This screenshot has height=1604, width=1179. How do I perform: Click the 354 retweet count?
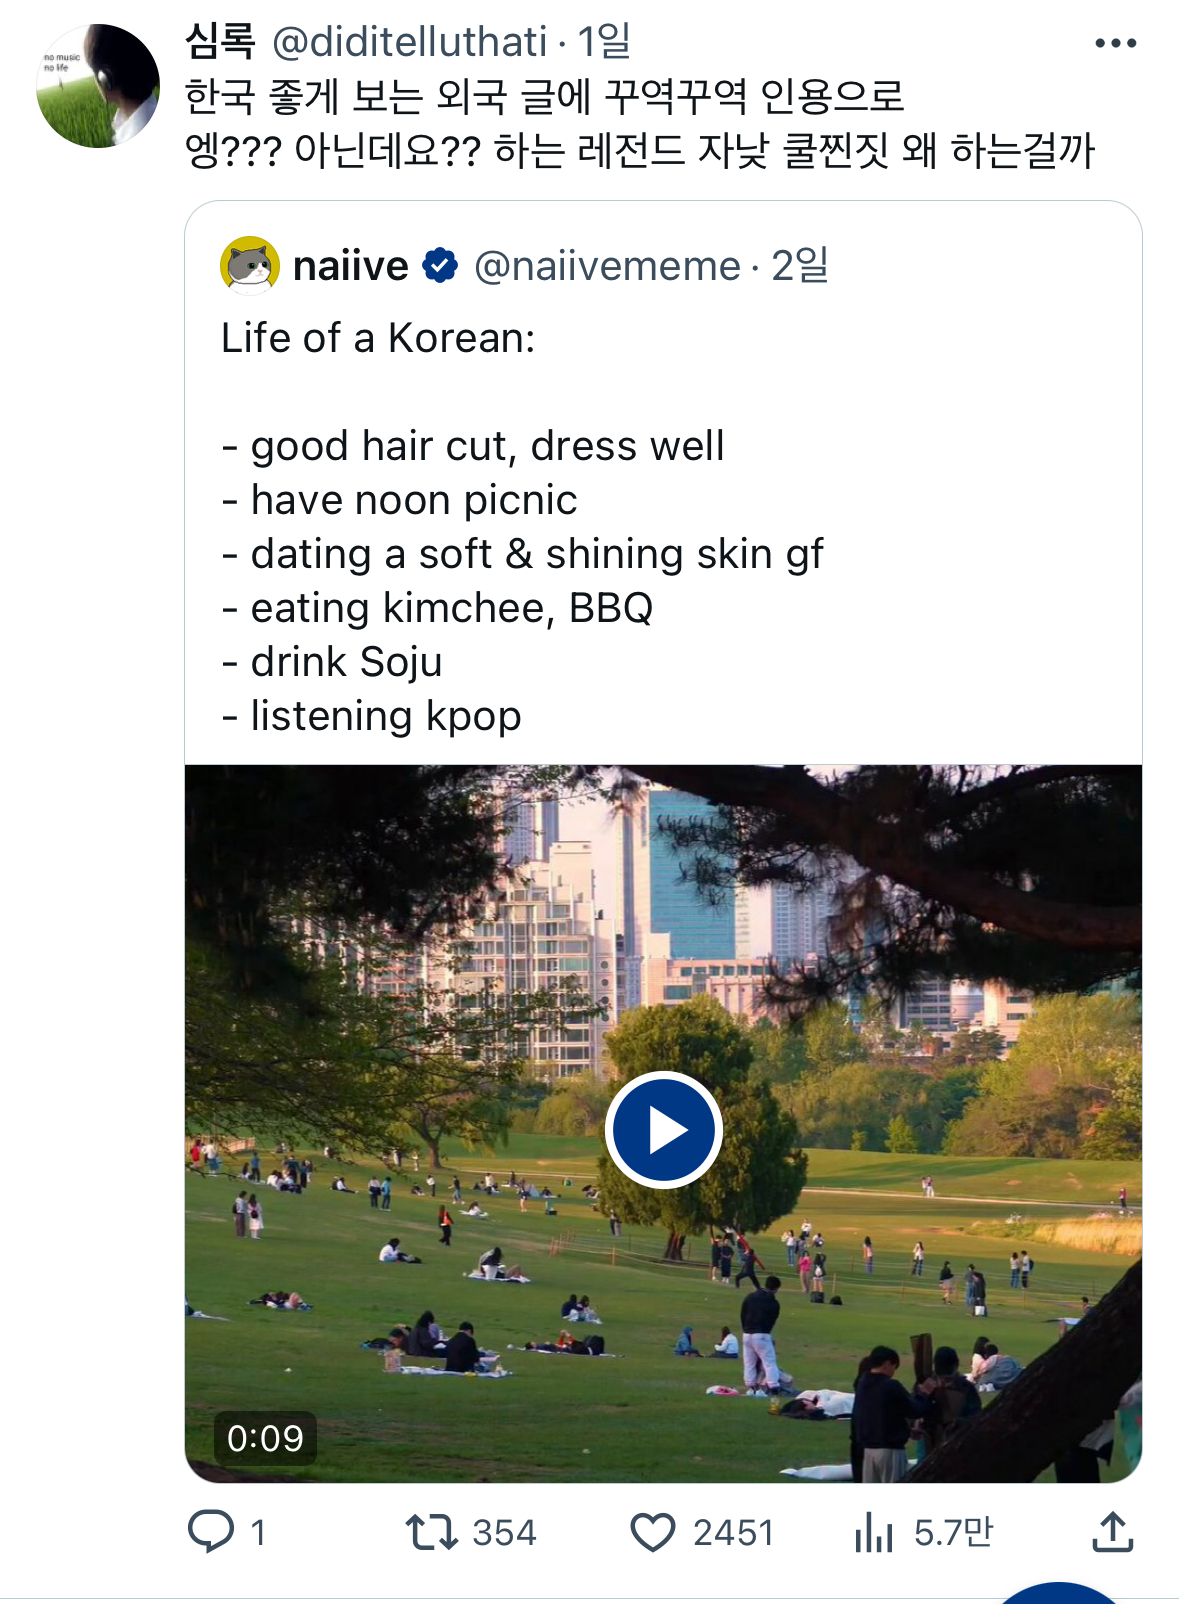pos(504,1532)
